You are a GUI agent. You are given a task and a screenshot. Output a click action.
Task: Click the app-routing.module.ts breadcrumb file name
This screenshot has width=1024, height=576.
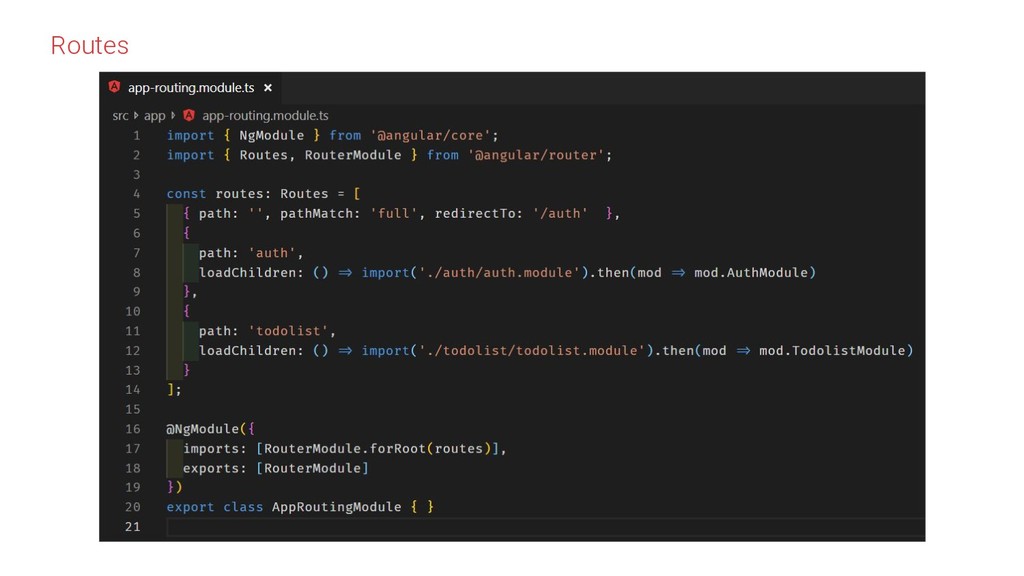(265, 116)
